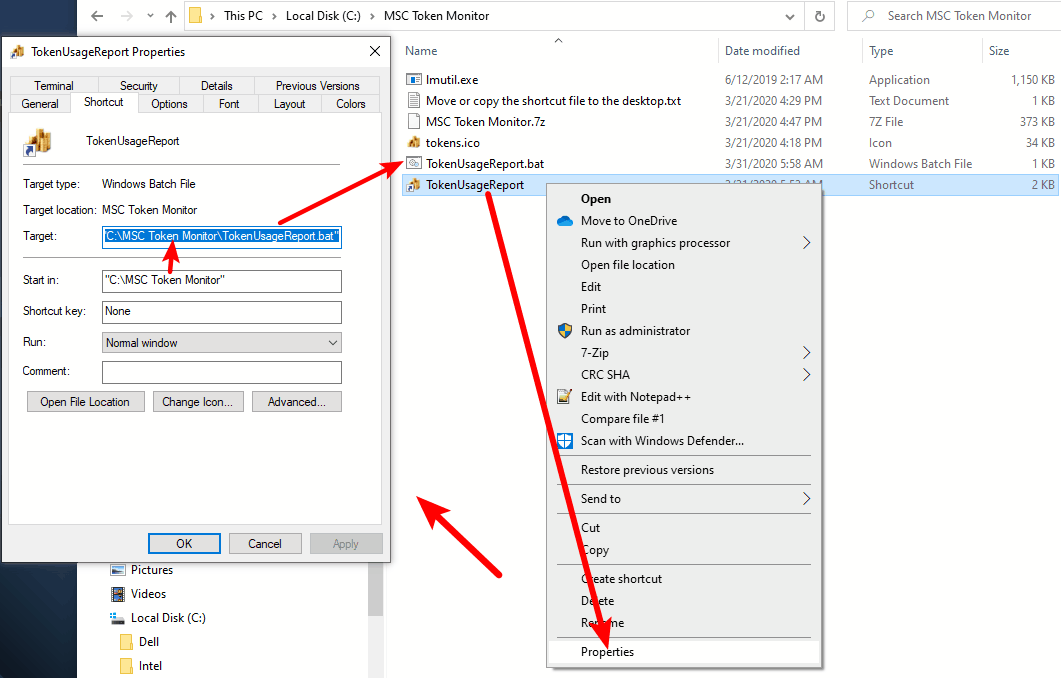Click the TokenUsageReport.bat file icon
The width and height of the screenshot is (1061, 678).
click(414, 163)
